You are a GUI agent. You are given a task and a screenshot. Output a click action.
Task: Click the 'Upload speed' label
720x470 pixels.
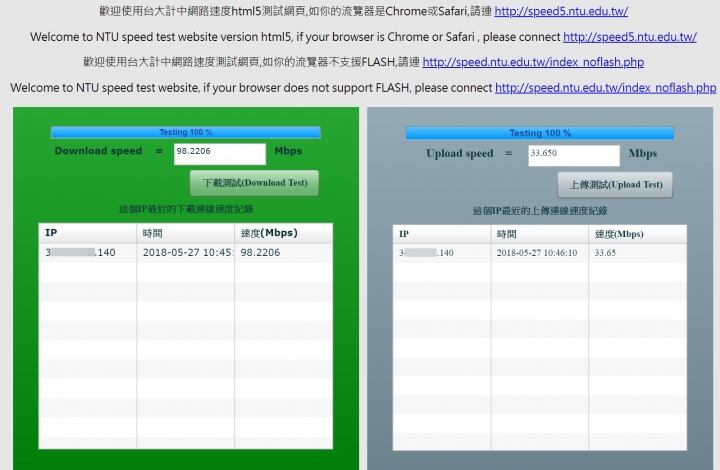click(x=460, y=153)
